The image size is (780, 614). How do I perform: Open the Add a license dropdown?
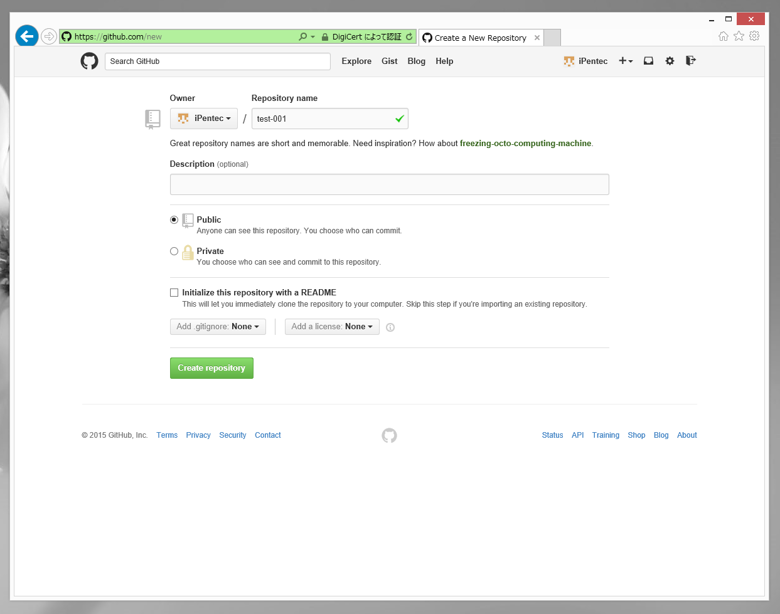coord(332,326)
